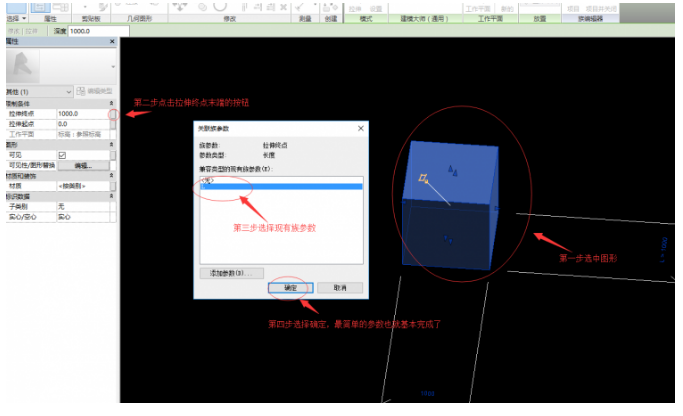Collapse the 限制条件 section
The image size is (683, 416).
[112, 104]
